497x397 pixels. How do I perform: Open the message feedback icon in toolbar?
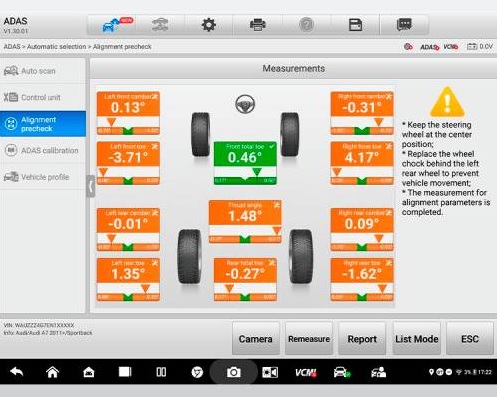tap(404, 25)
